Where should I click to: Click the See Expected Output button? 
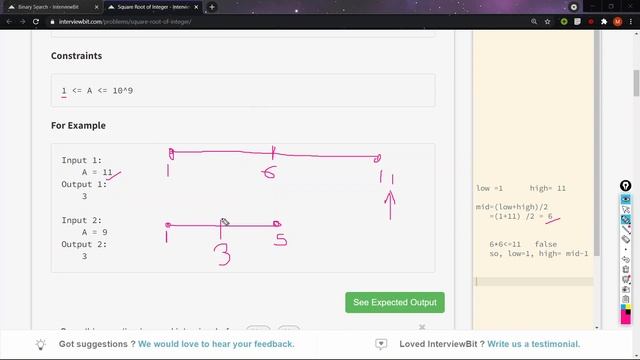coord(395,302)
